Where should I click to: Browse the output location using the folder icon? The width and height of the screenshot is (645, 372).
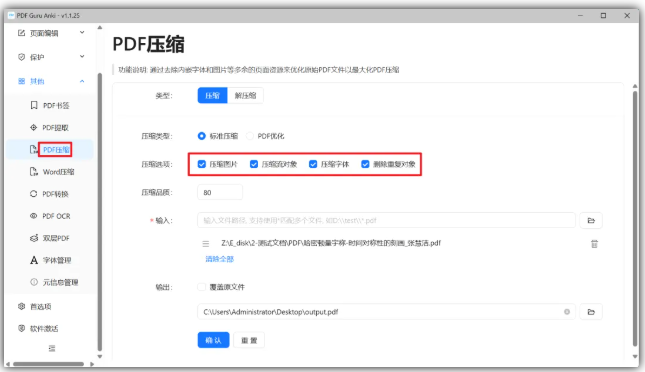click(x=591, y=312)
